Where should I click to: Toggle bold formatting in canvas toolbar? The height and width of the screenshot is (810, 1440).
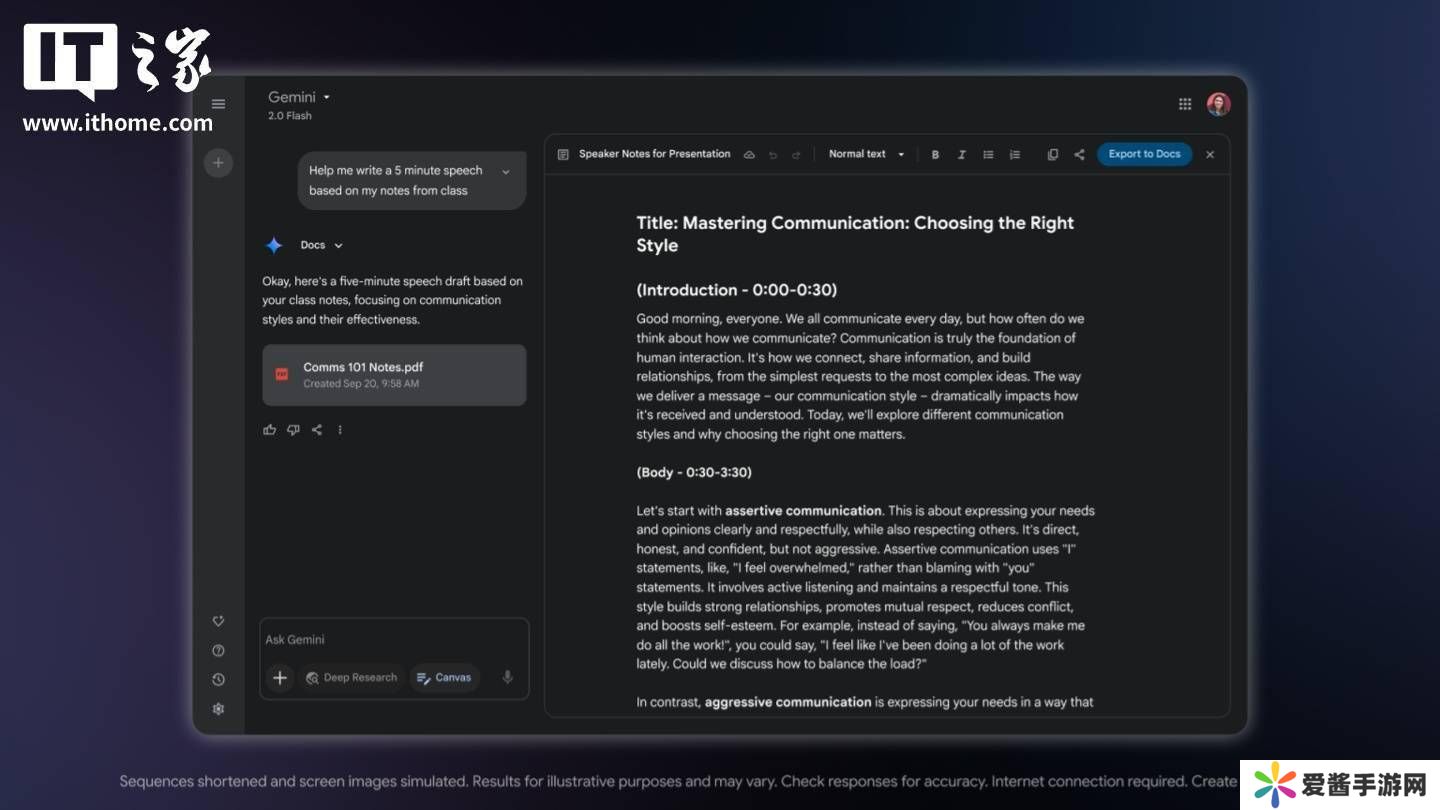pos(935,155)
